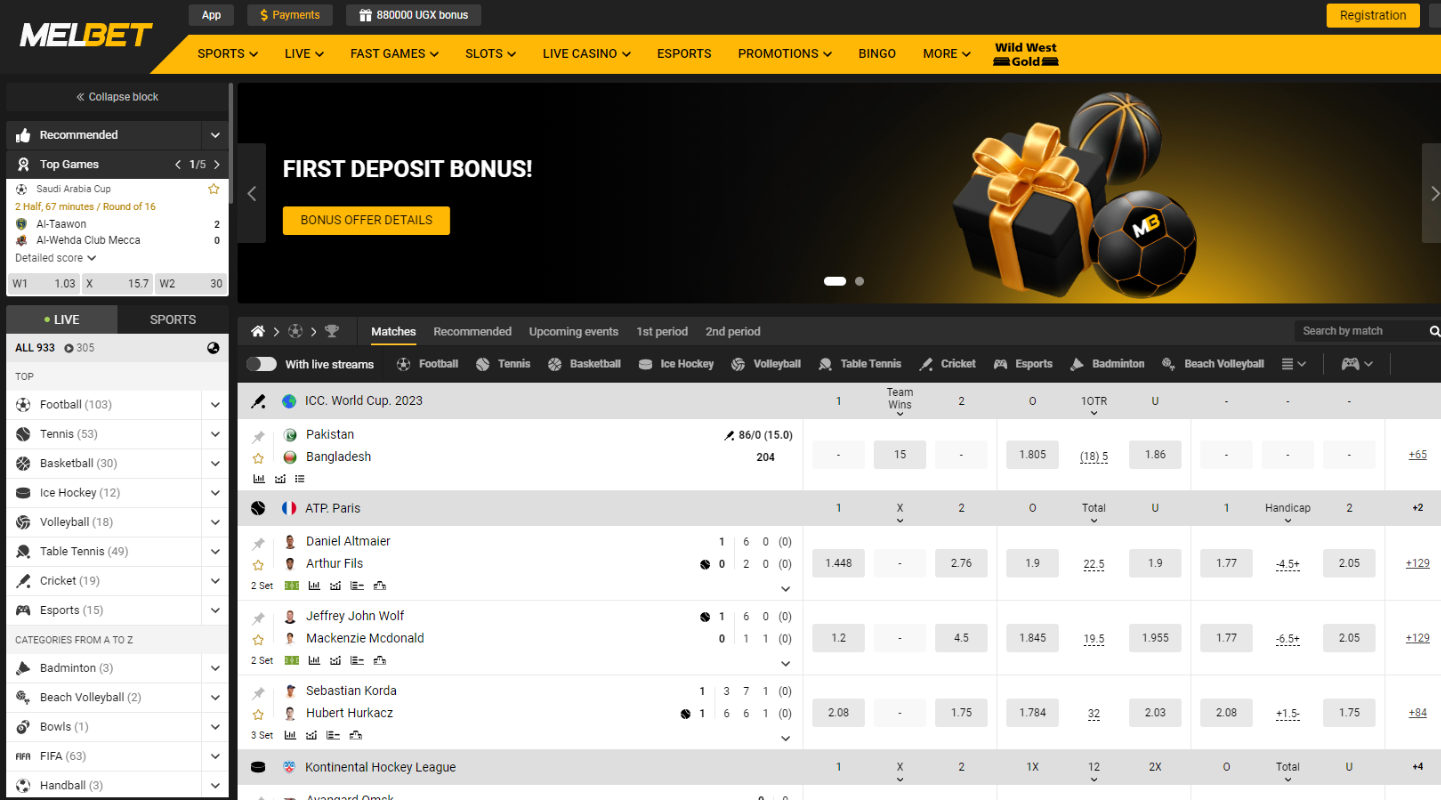Expand the Recommended section chevron
Viewport: 1441px width, 800px height.
point(215,135)
